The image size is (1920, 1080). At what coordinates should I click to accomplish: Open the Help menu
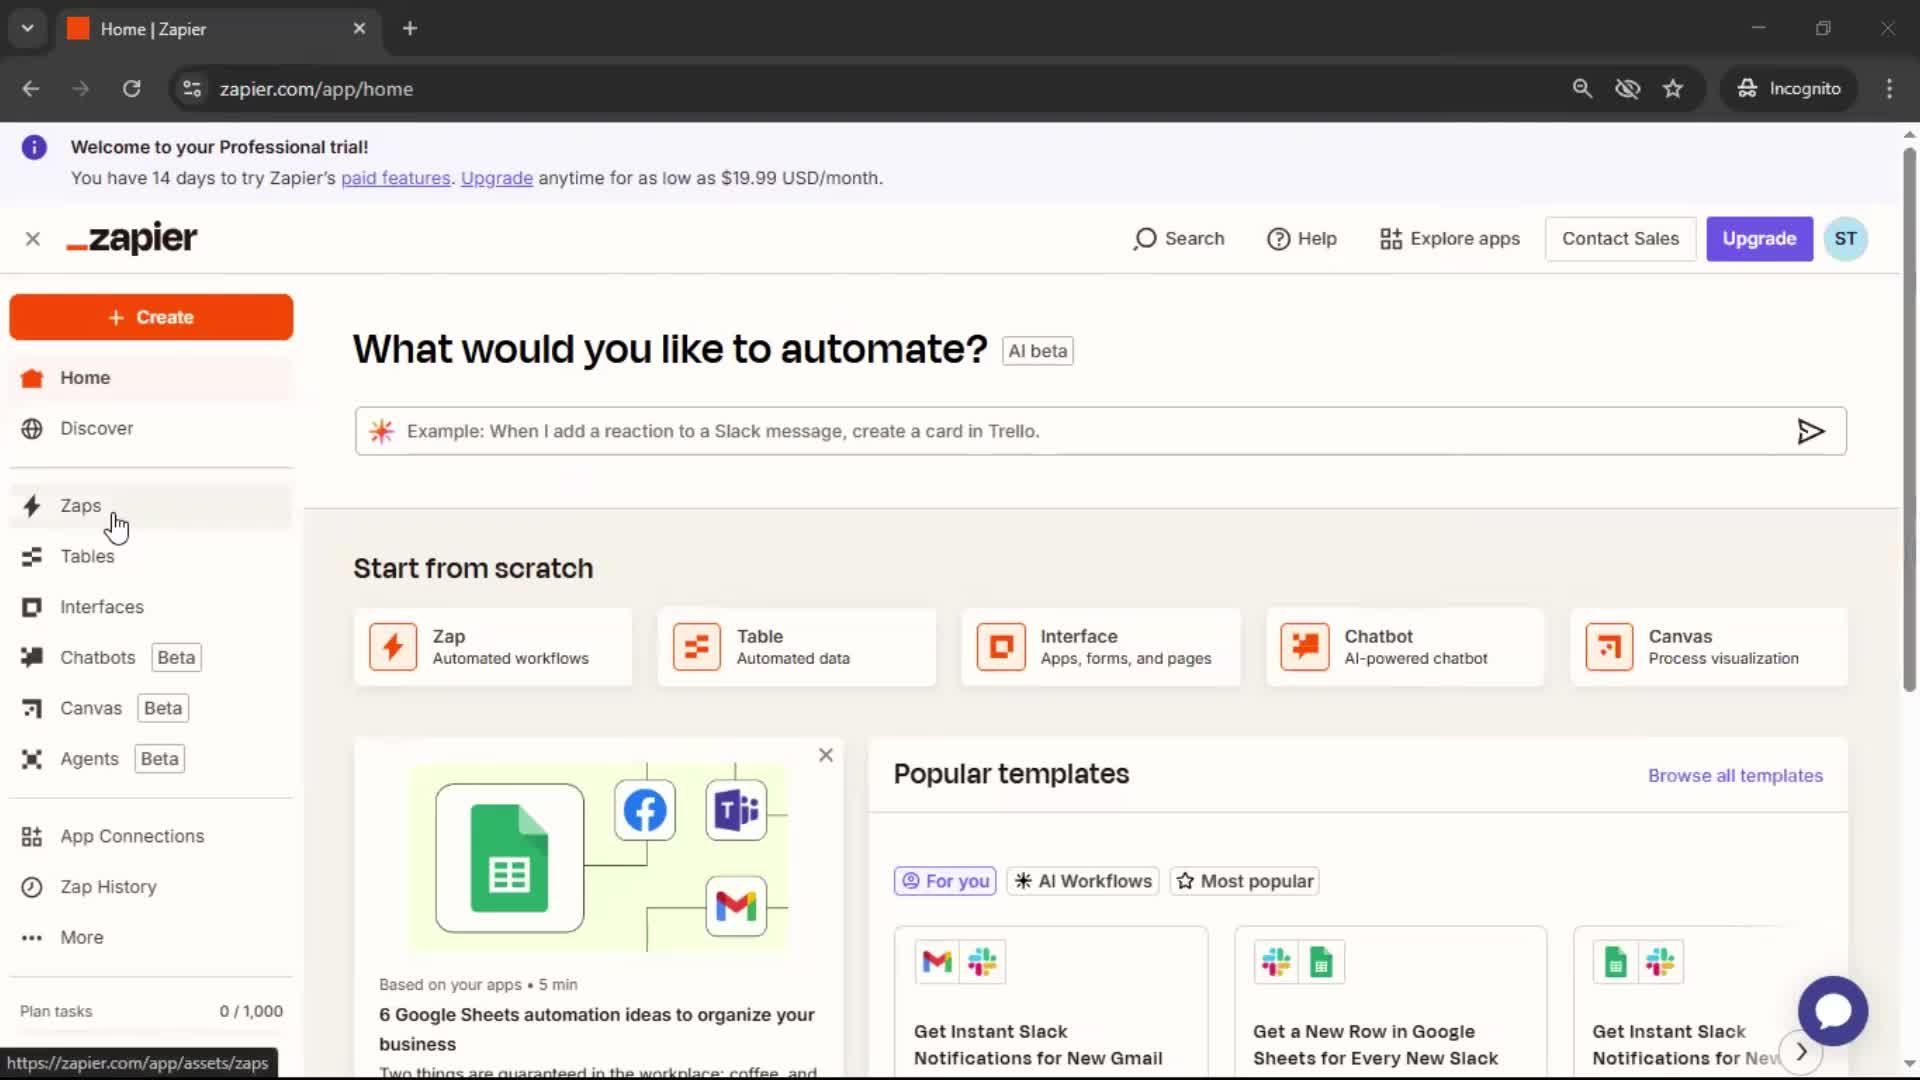pyautogui.click(x=1301, y=239)
